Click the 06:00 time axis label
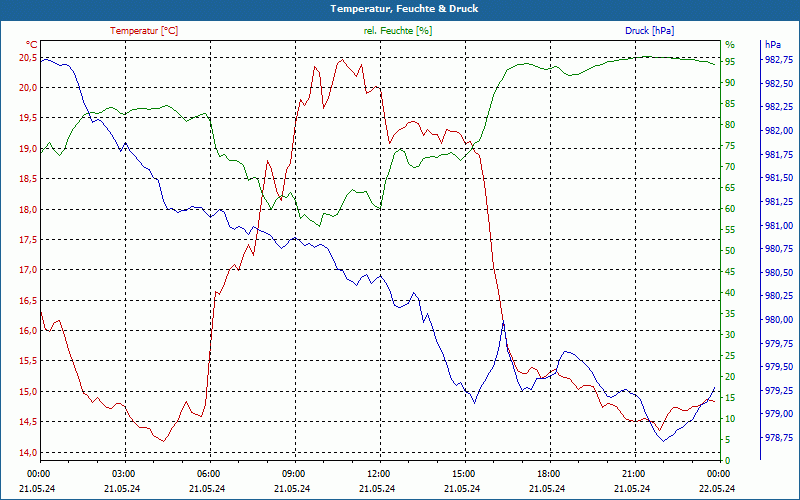 tap(208, 473)
